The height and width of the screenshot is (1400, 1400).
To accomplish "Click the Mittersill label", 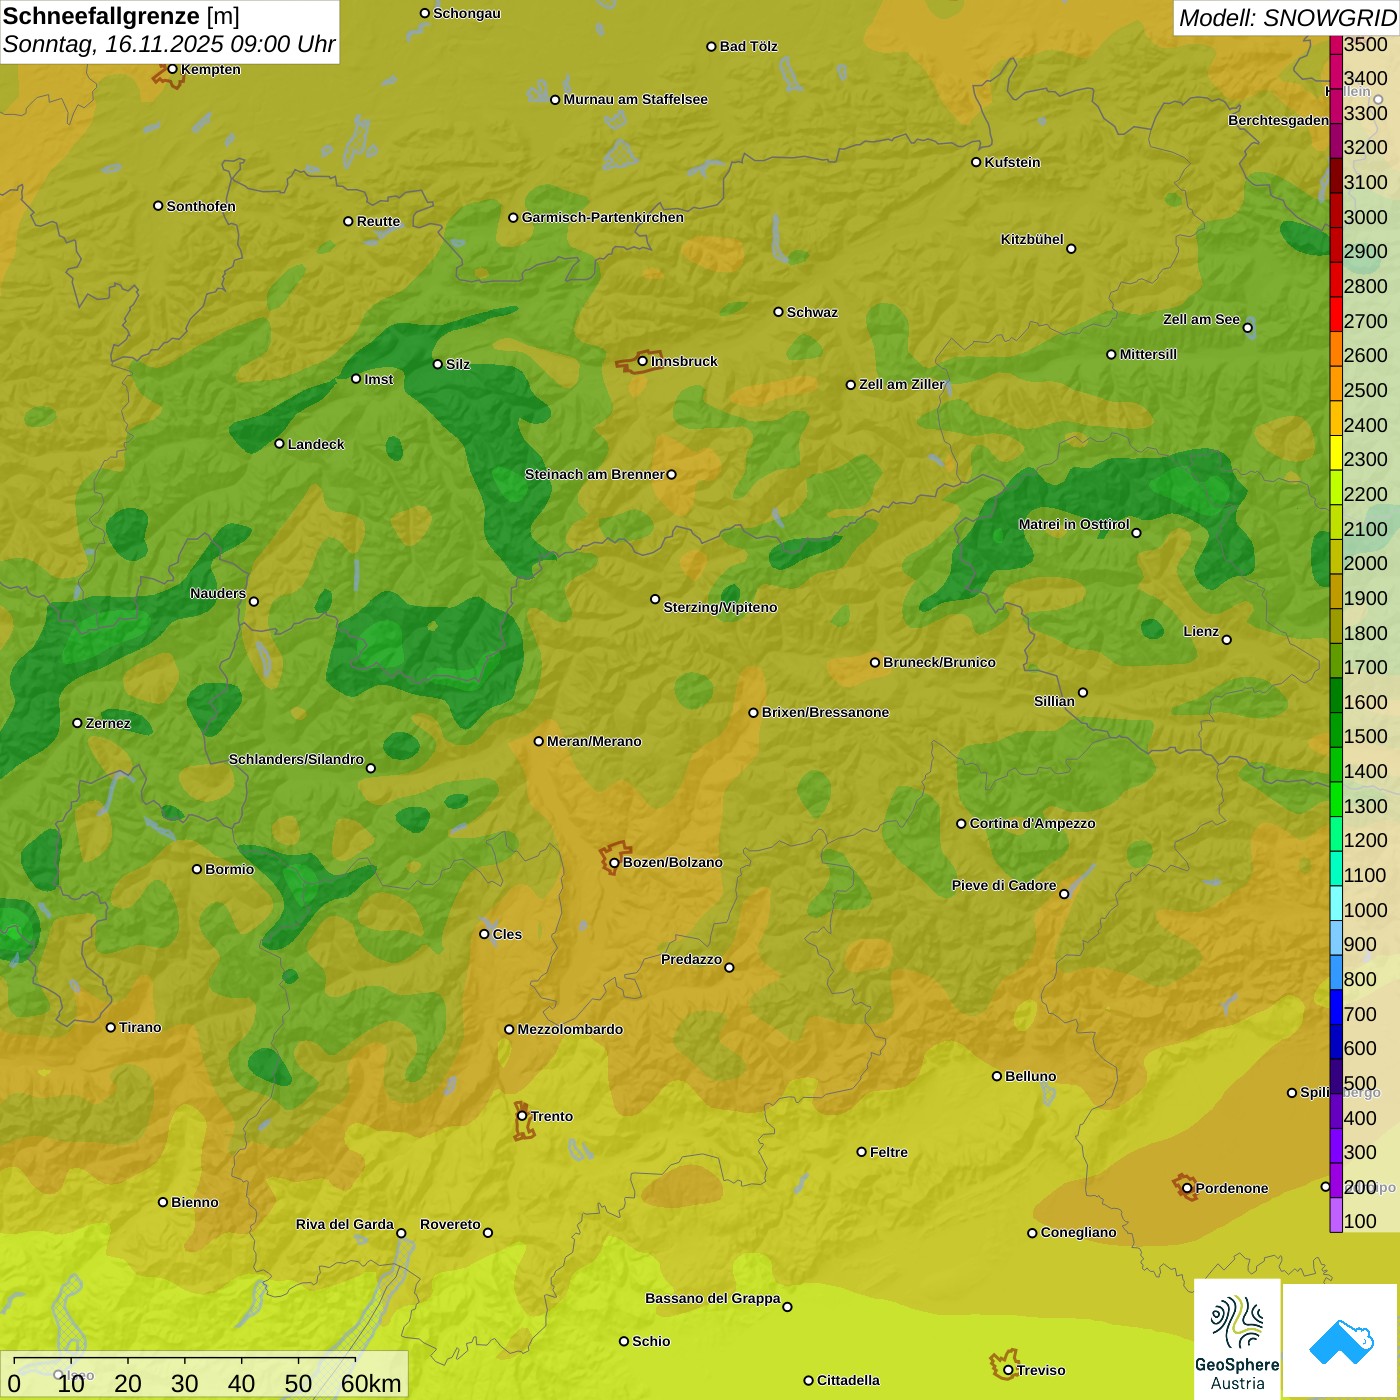I will tap(1148, 354).
